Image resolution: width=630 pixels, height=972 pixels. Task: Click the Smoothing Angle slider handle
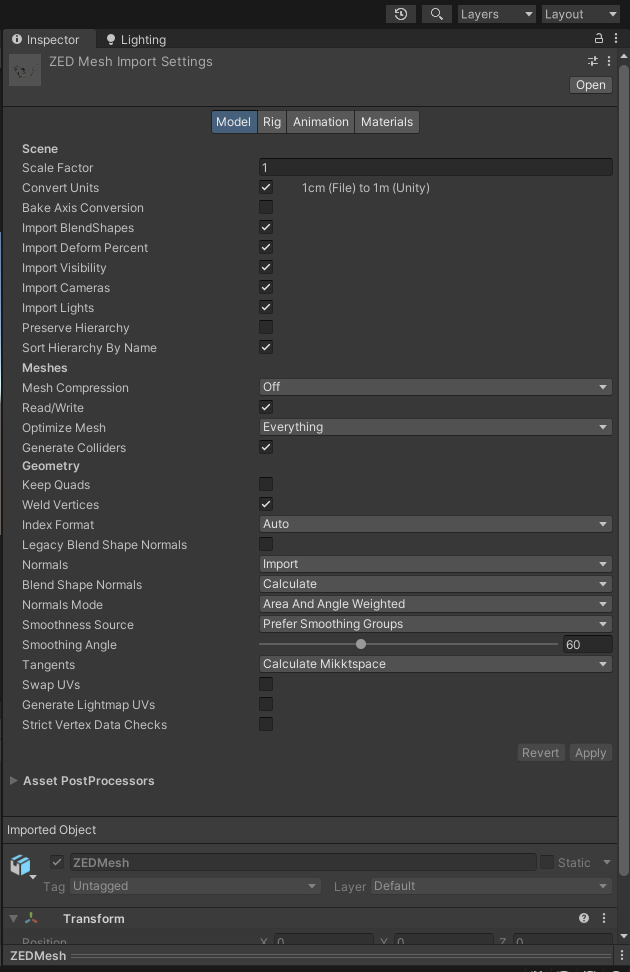tap(361, 645)
